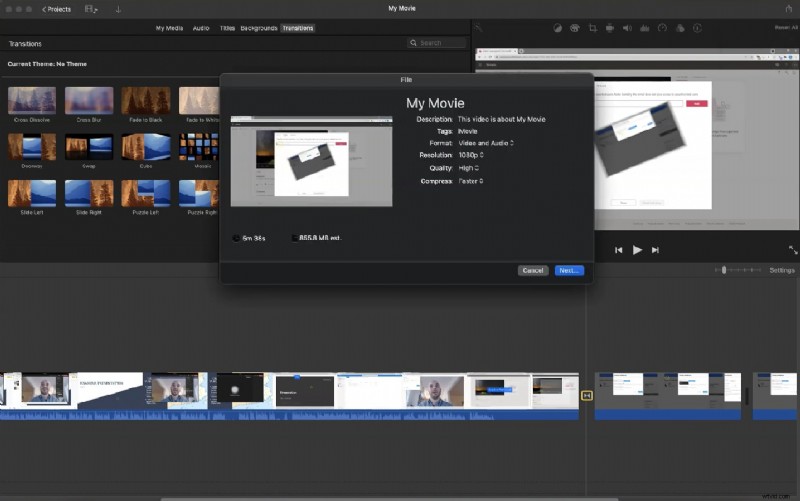Switch to the Audio tab
800x501 pixels.
(201, 28)
